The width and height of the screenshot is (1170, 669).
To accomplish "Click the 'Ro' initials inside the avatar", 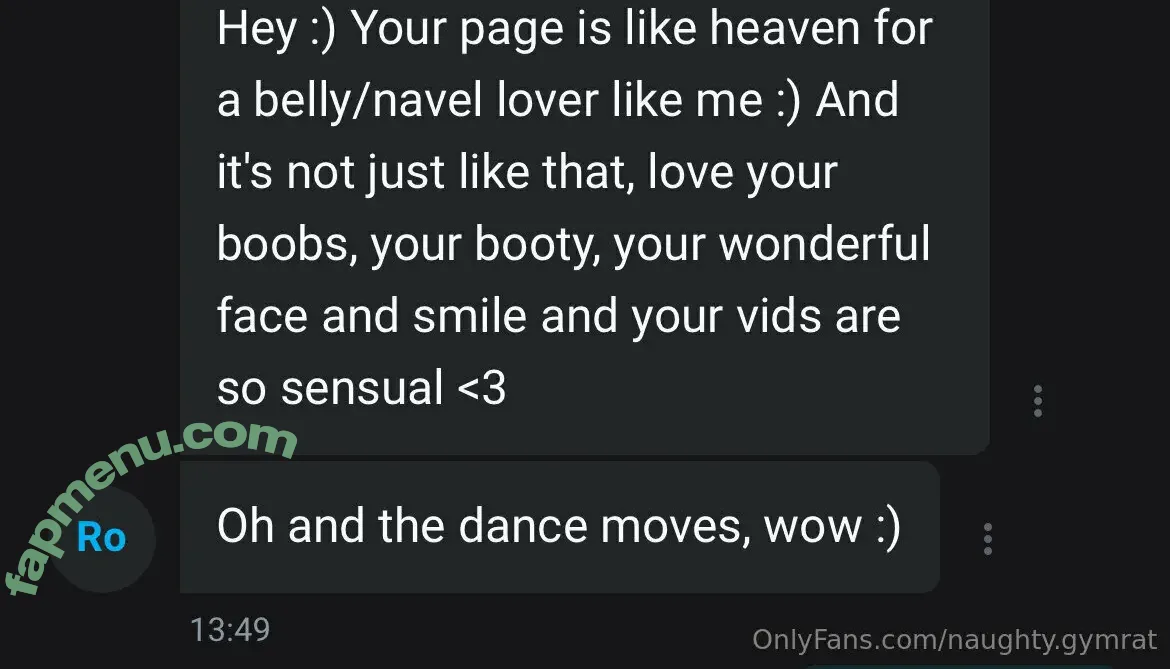I will (101, 538).
